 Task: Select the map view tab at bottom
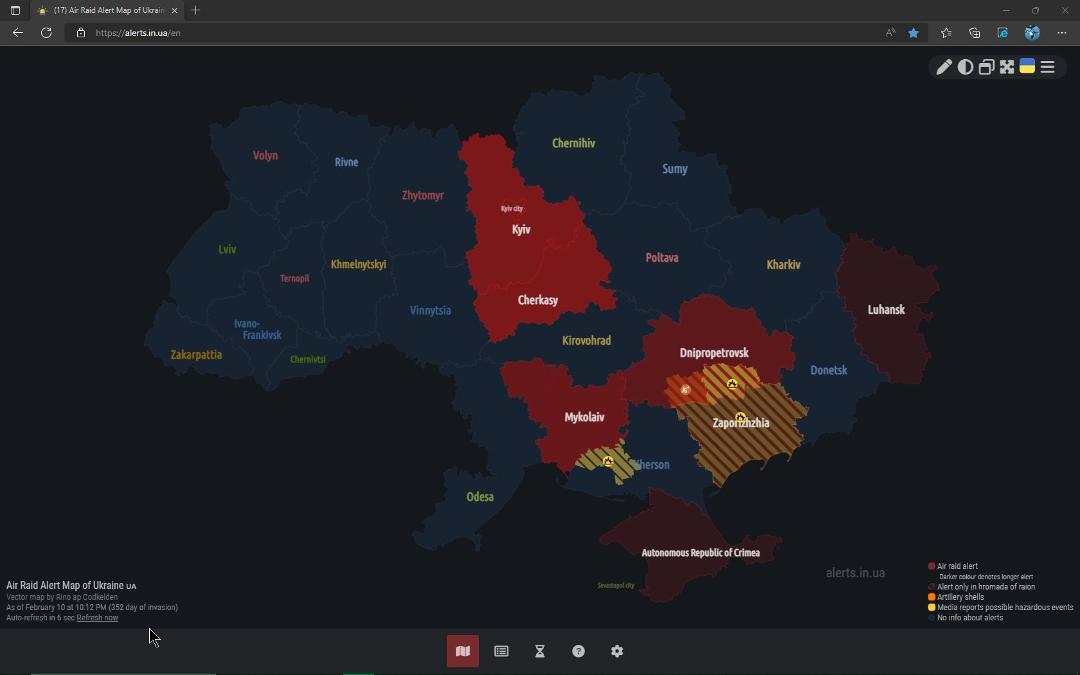click(x=463, y=651)
